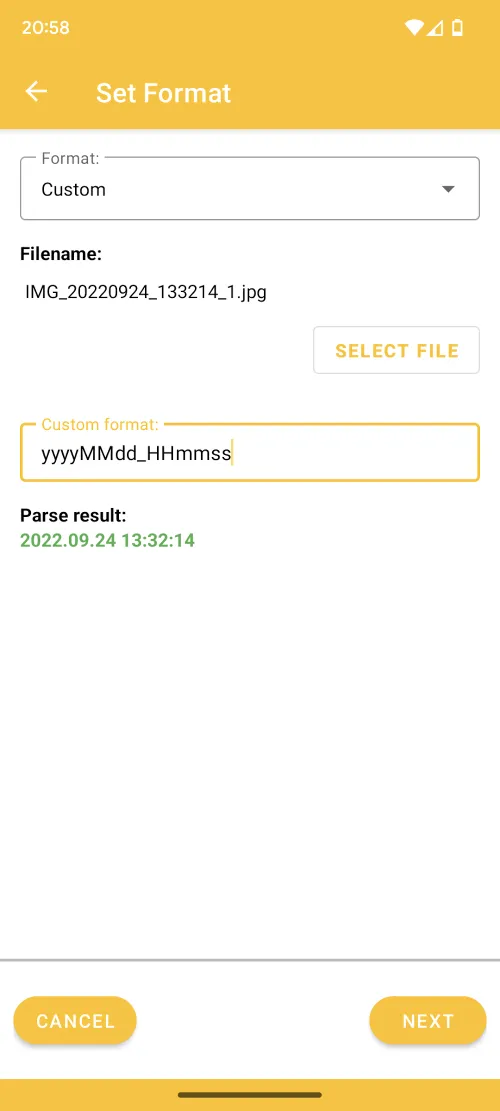Viewport: 500px width, 1111px height.
Task: Click the filename IMG_20220924_133214_1.jpg text
Action: 146,292
